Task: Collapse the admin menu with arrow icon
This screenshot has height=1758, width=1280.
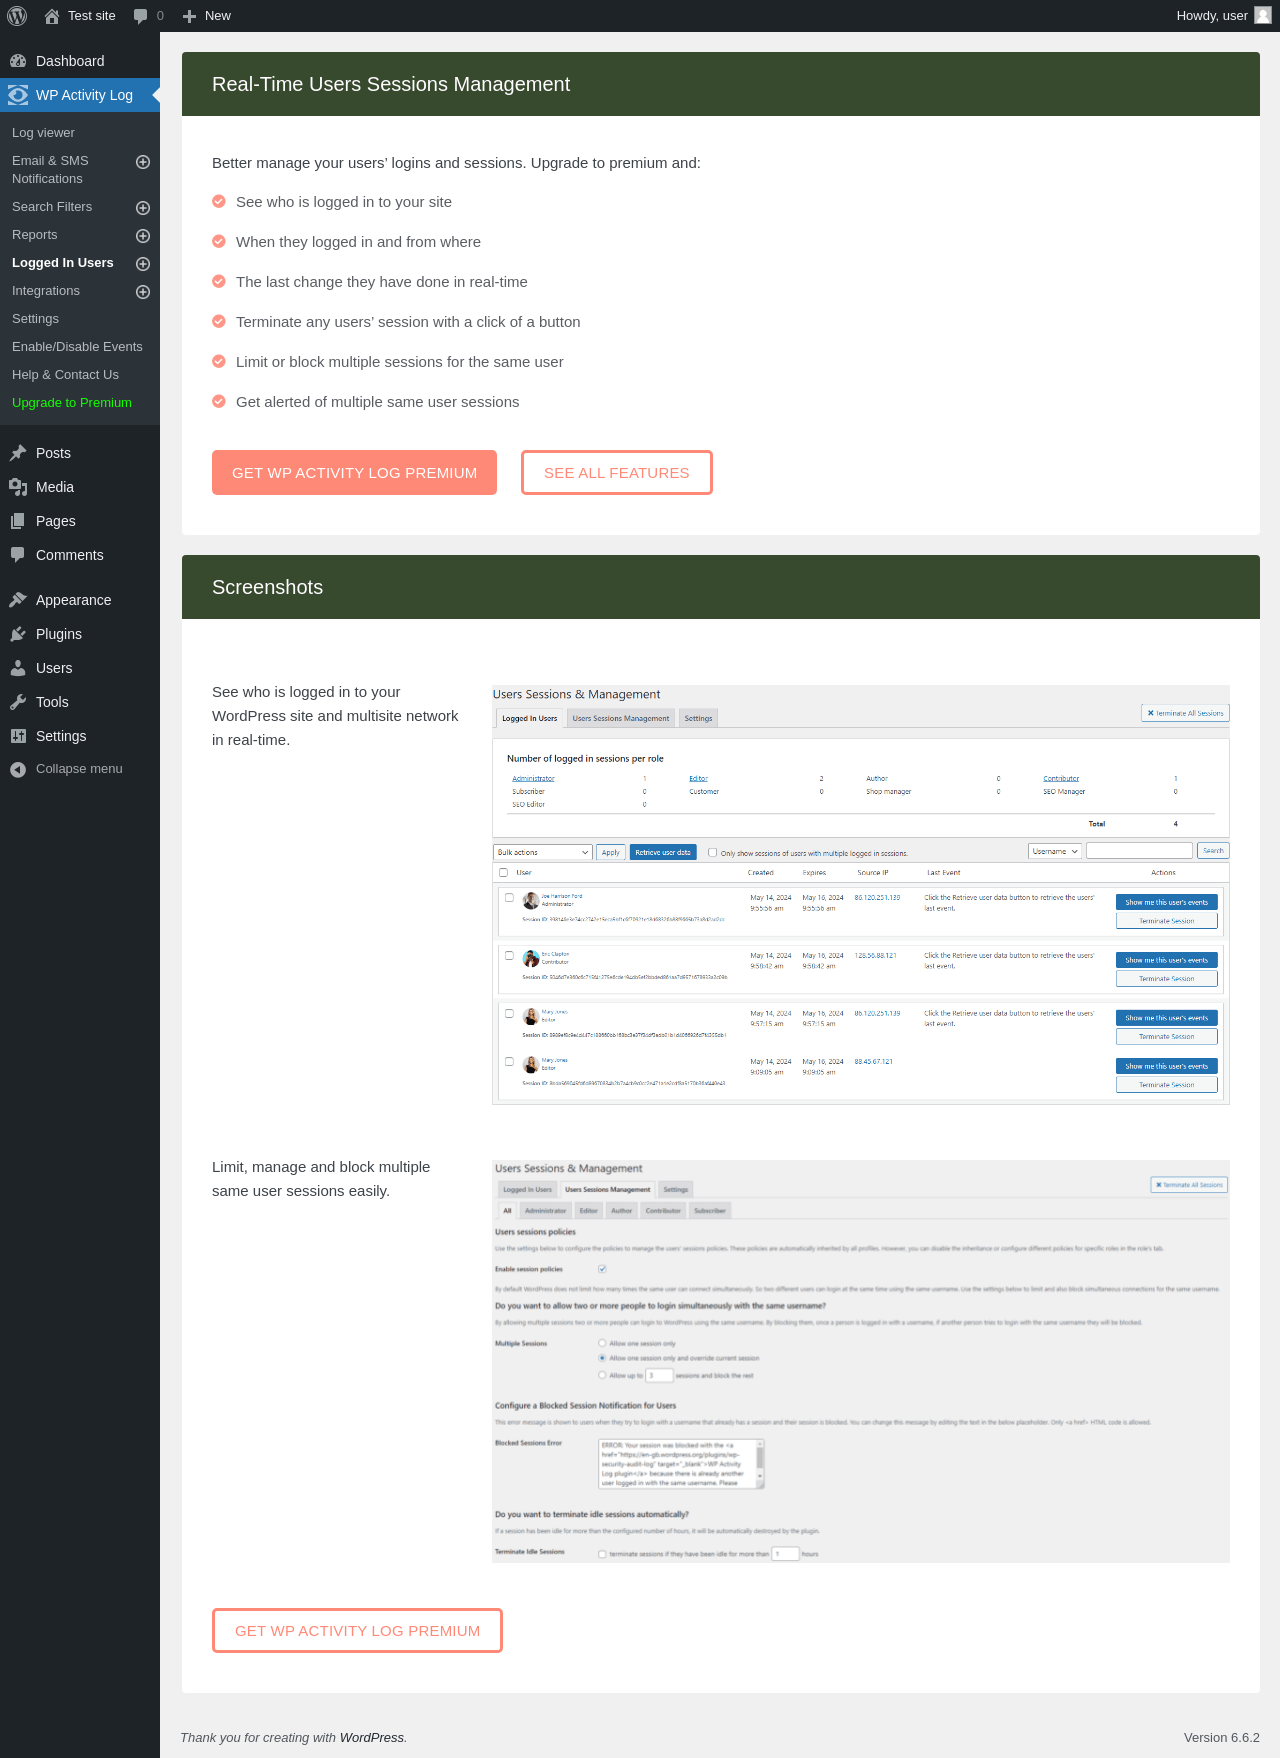Action: 18,769
